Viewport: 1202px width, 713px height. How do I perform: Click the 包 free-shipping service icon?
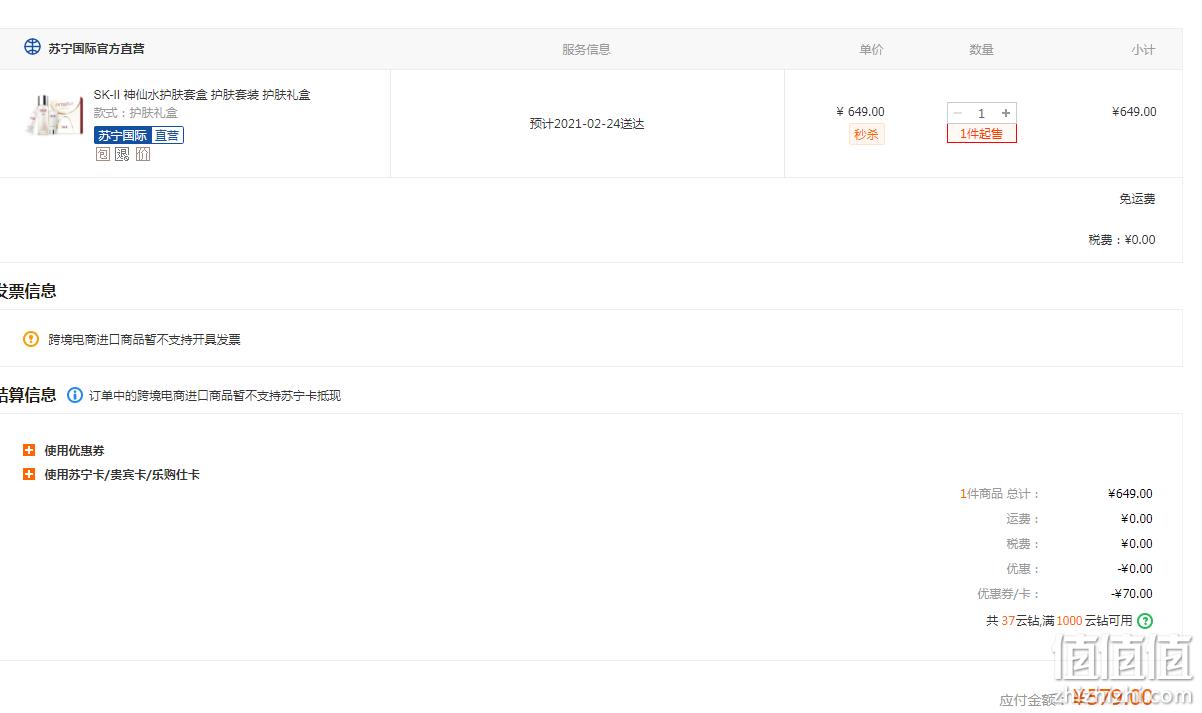coord(102,154)
